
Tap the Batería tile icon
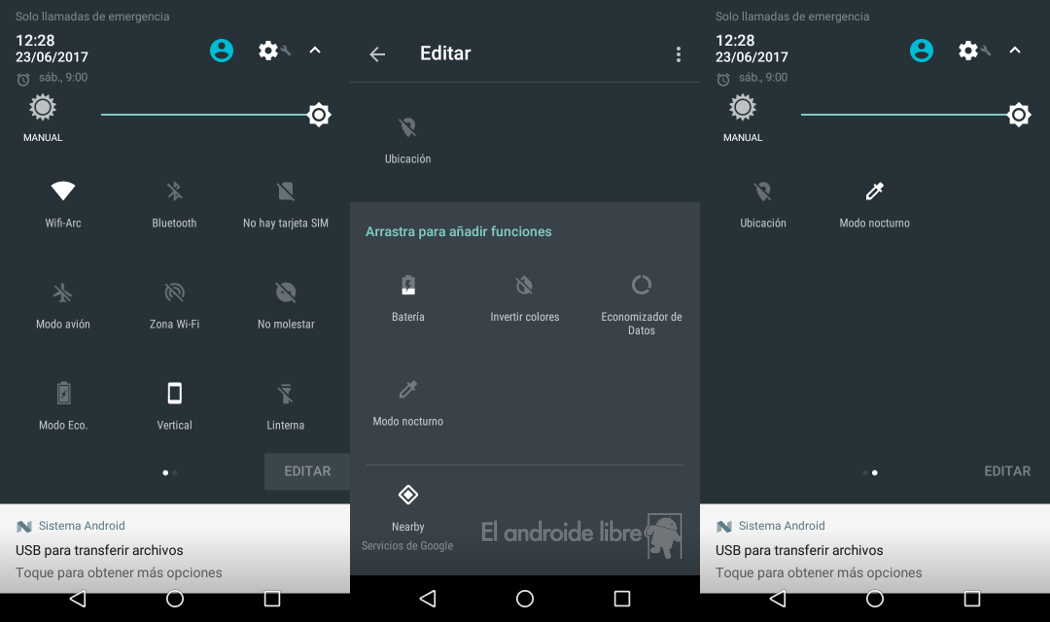click(x=408, y=286)
